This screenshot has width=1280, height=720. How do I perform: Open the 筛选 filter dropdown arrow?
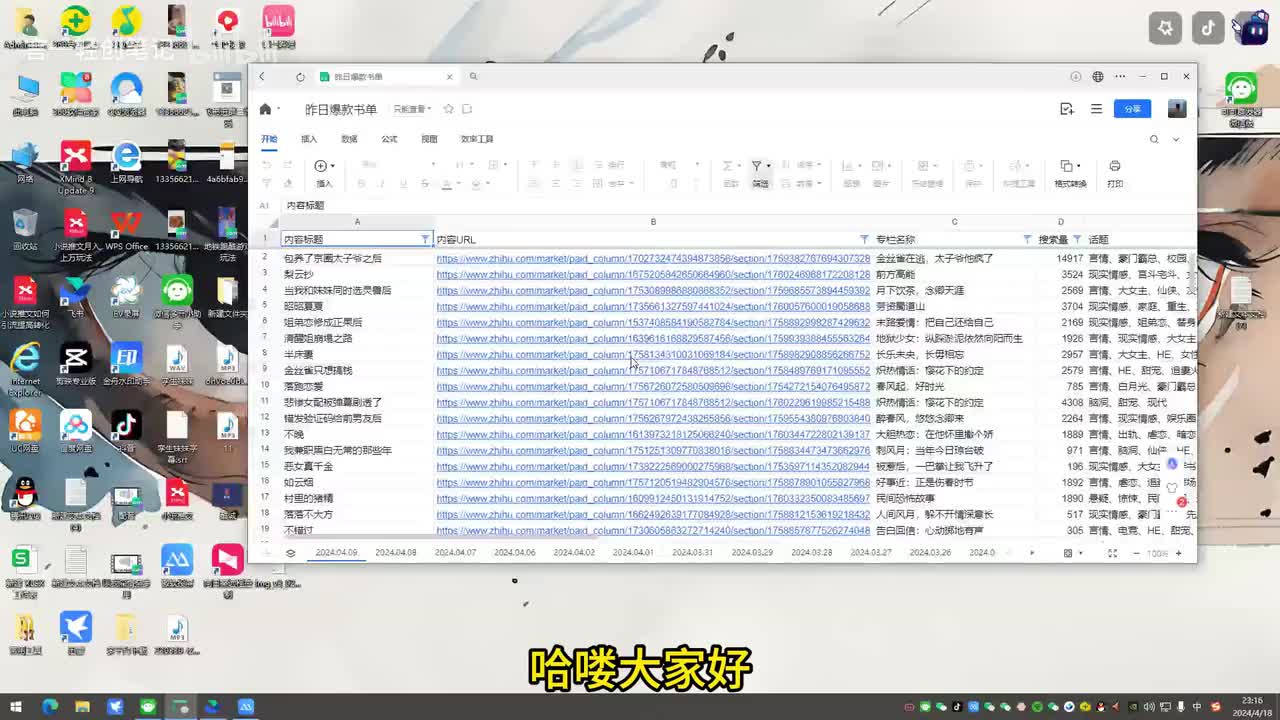click(x=768, y=166)
